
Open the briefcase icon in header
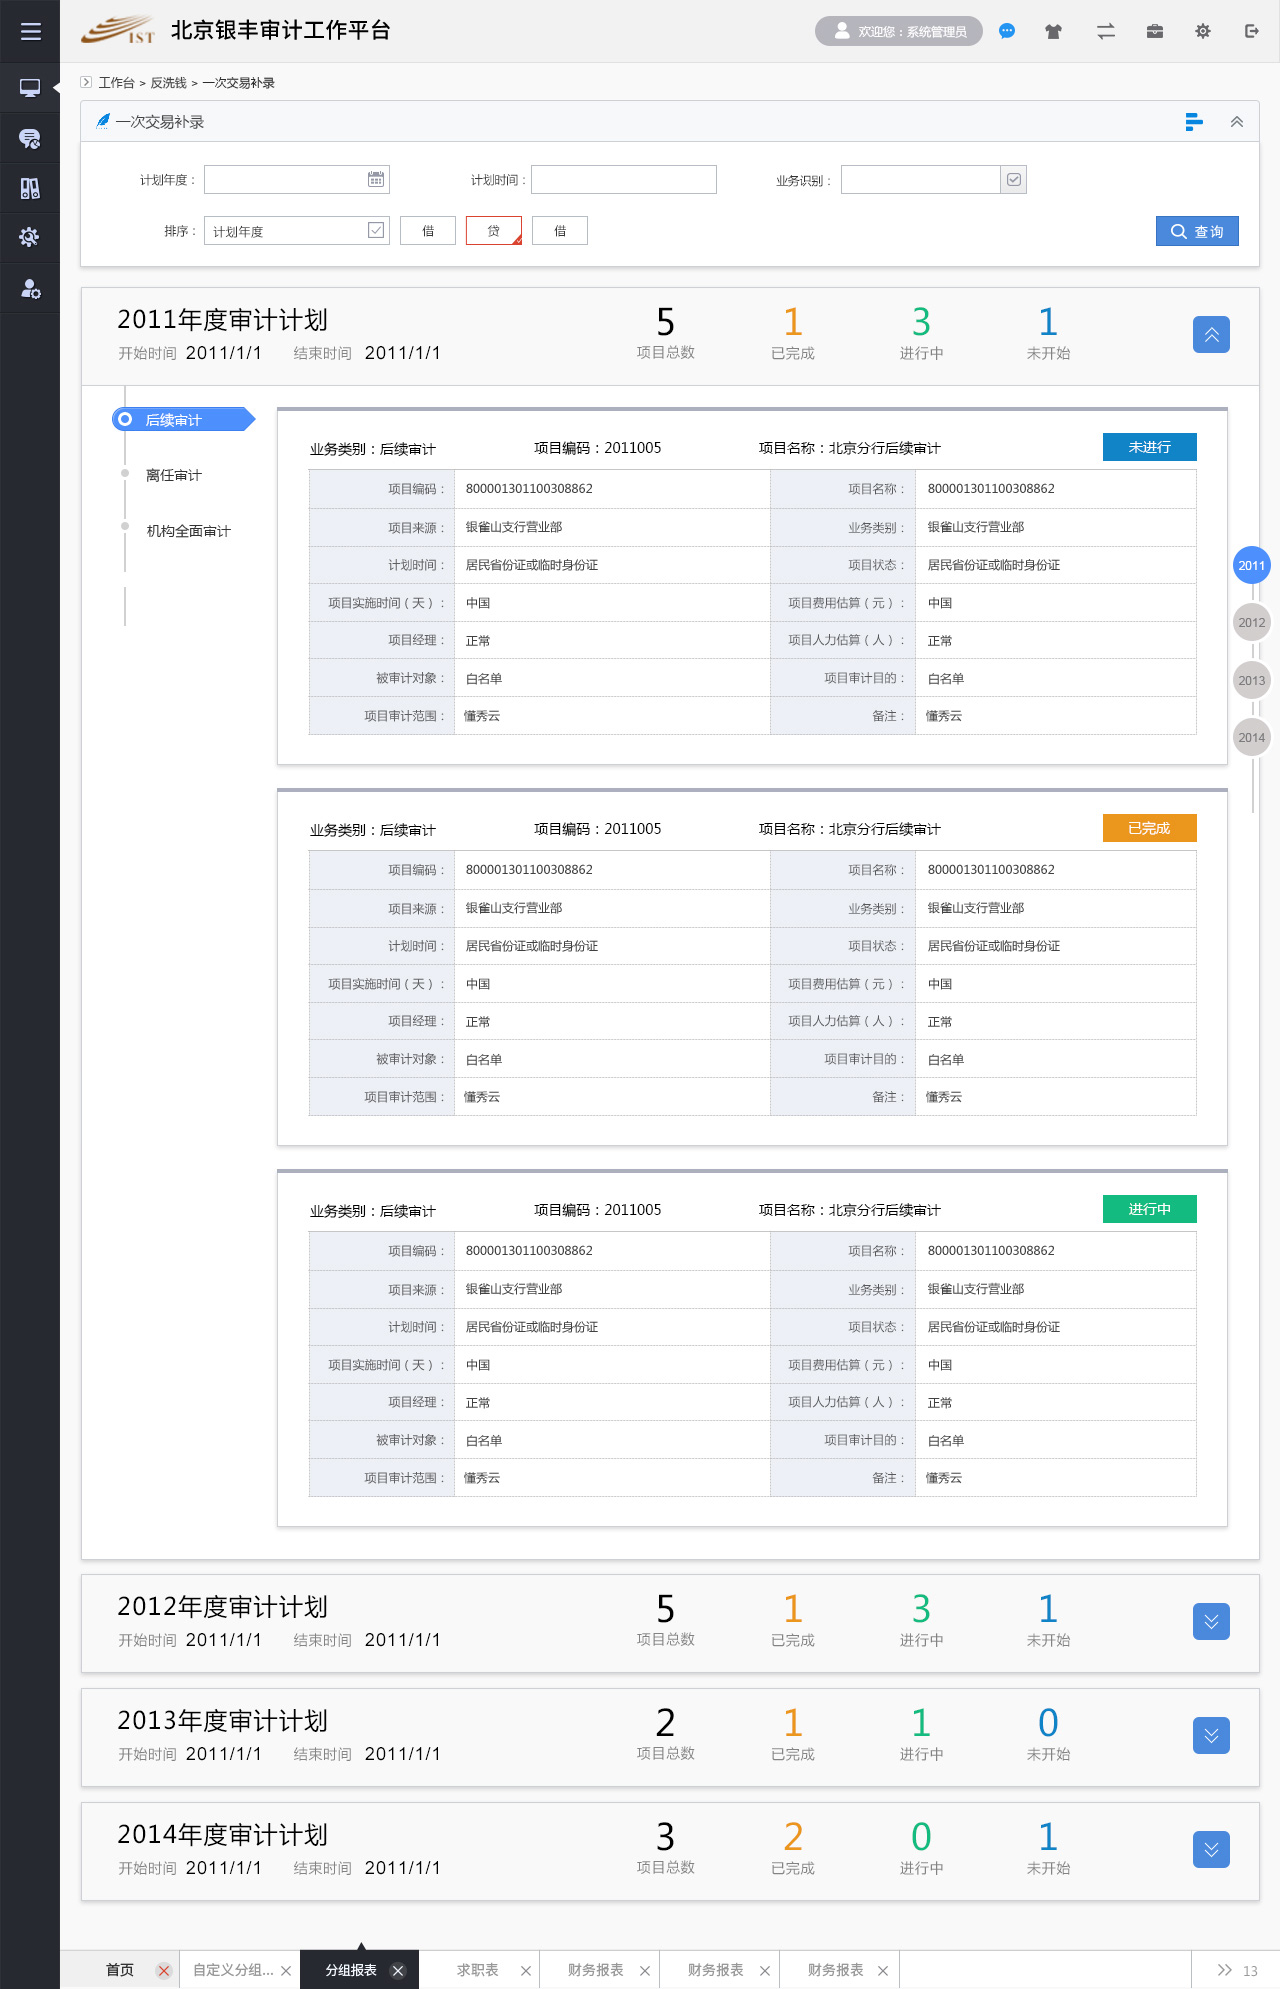1155,31
